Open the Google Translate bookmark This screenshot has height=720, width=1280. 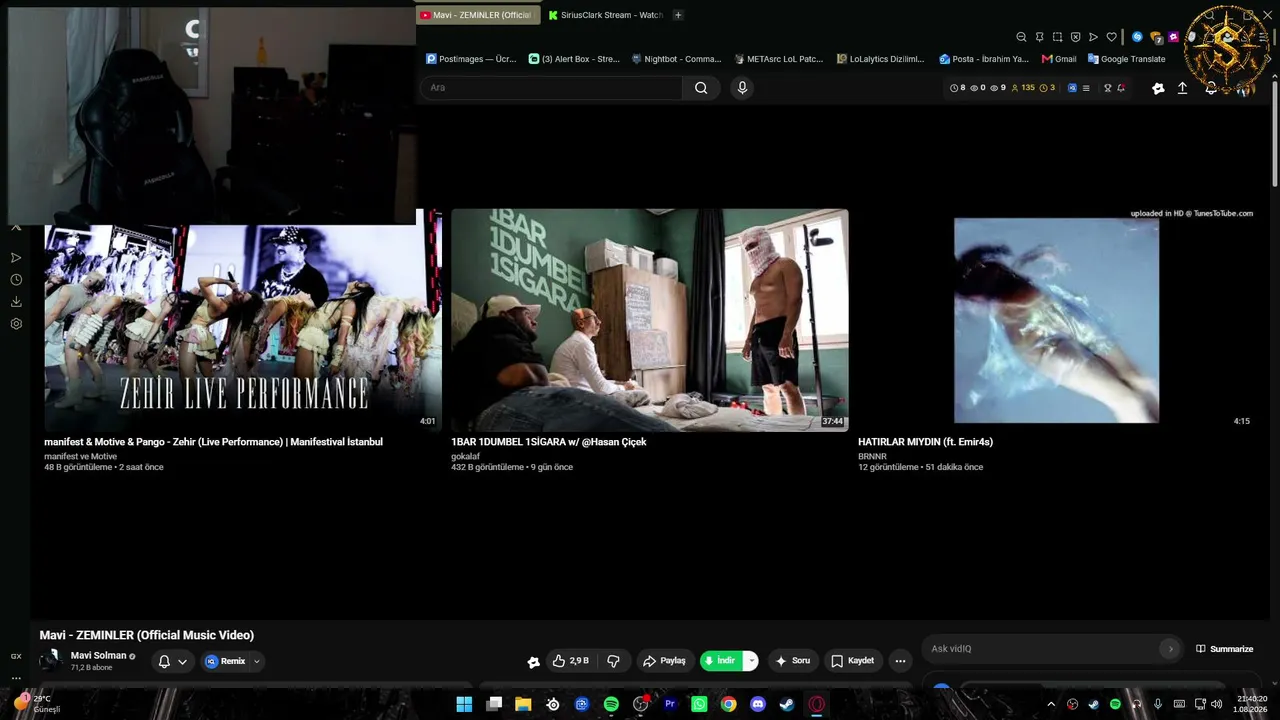[1127, 59]
